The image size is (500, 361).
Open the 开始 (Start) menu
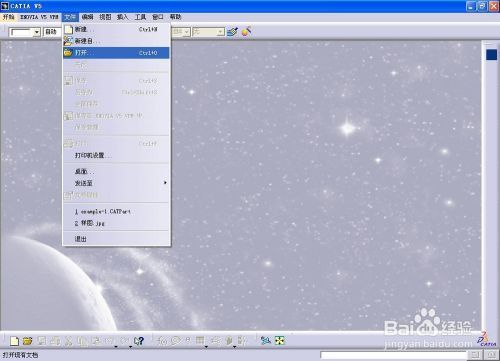9,17
